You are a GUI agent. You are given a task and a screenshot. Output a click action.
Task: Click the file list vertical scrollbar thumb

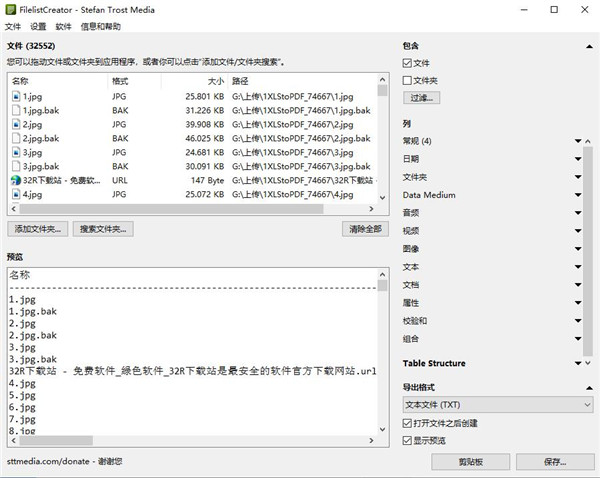(382, 90)
